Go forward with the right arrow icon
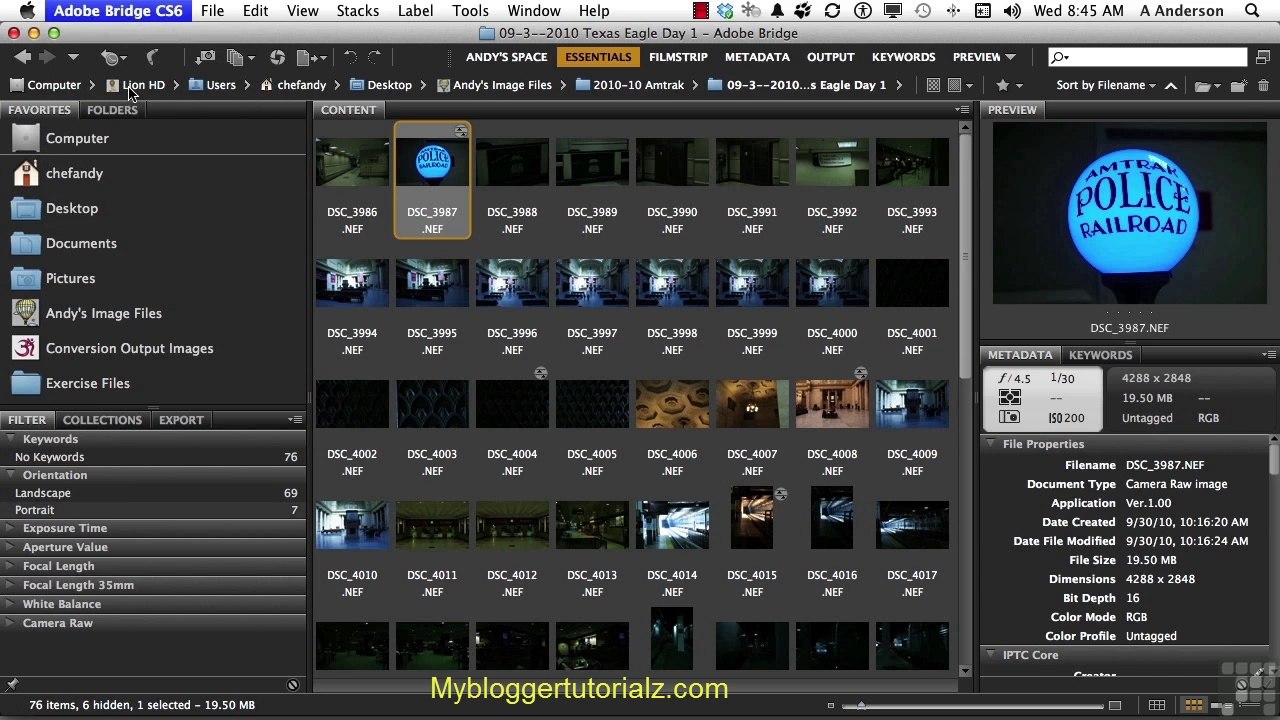The width and height of the screenshot is (1280, 720). (47, 57)
